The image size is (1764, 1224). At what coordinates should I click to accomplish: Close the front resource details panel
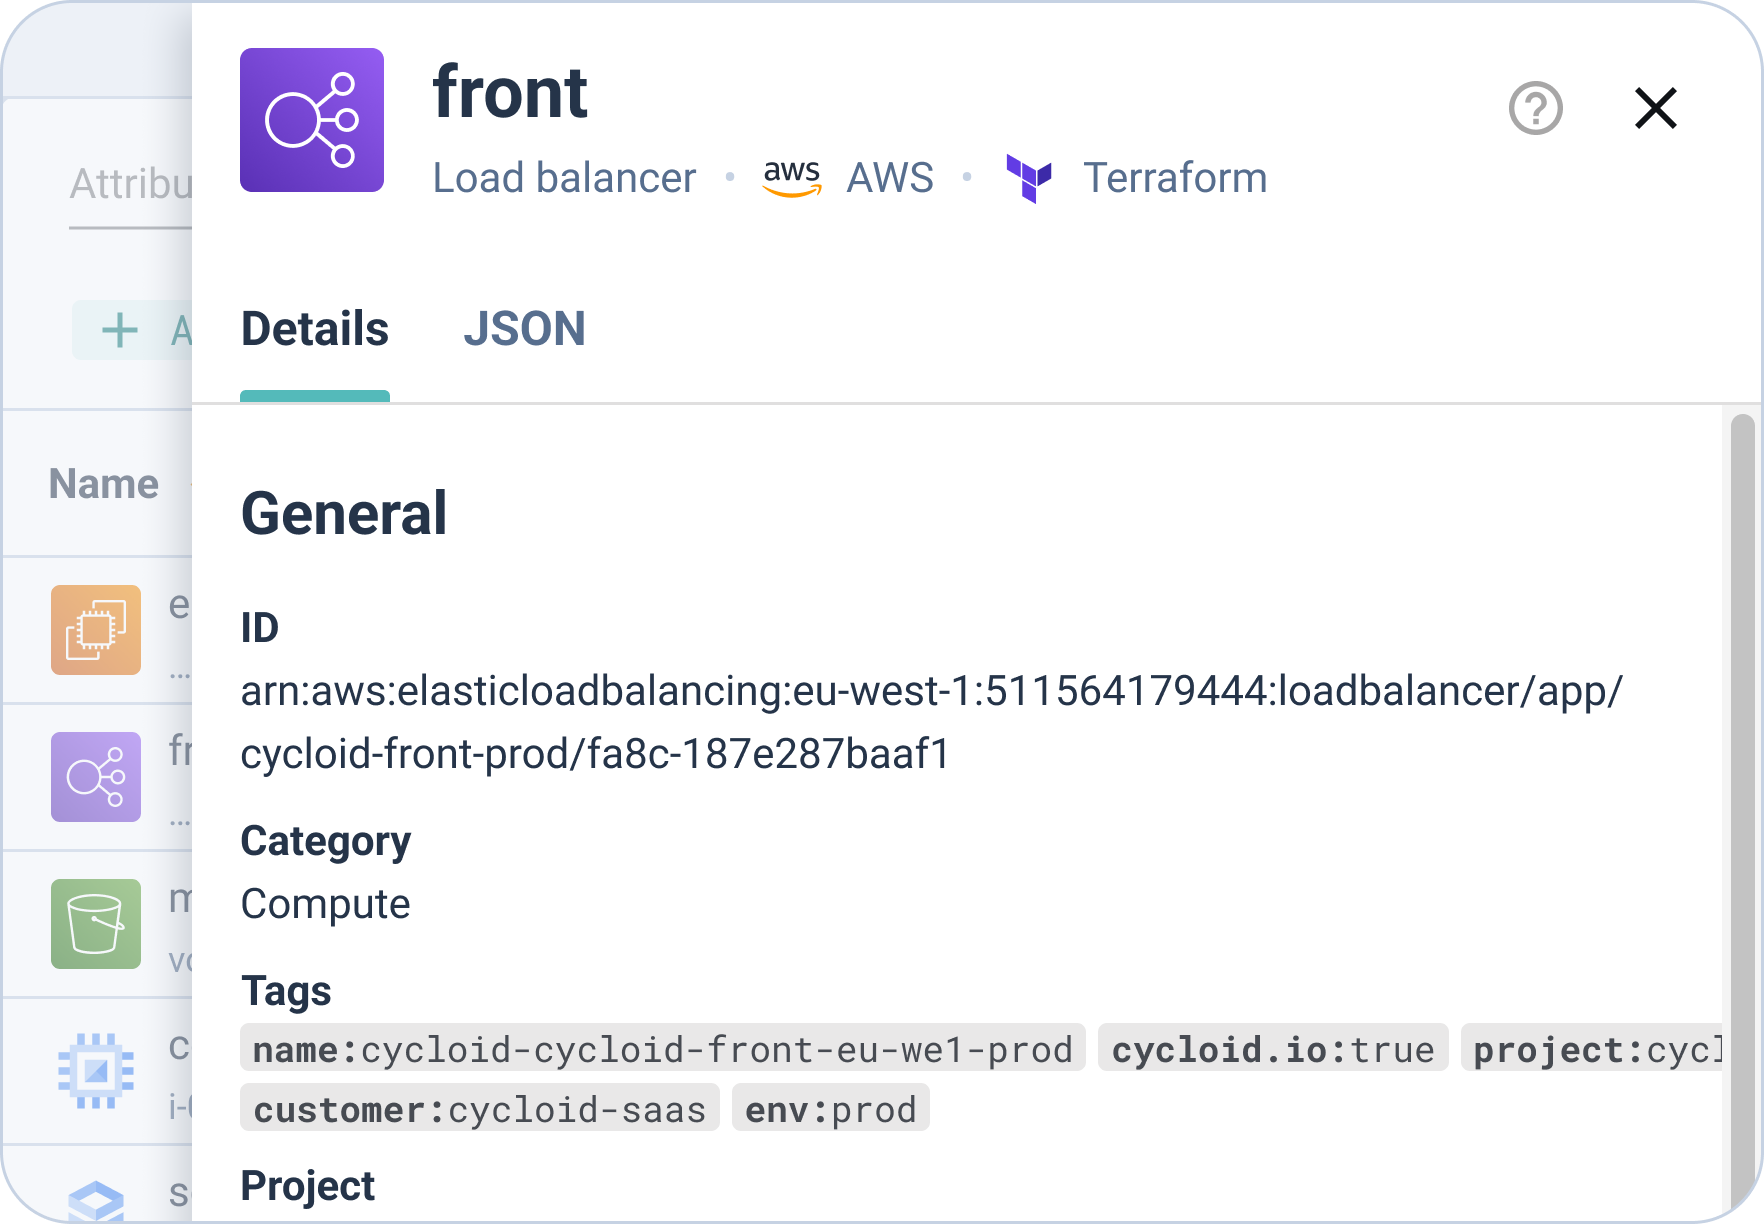point(1655,108)
